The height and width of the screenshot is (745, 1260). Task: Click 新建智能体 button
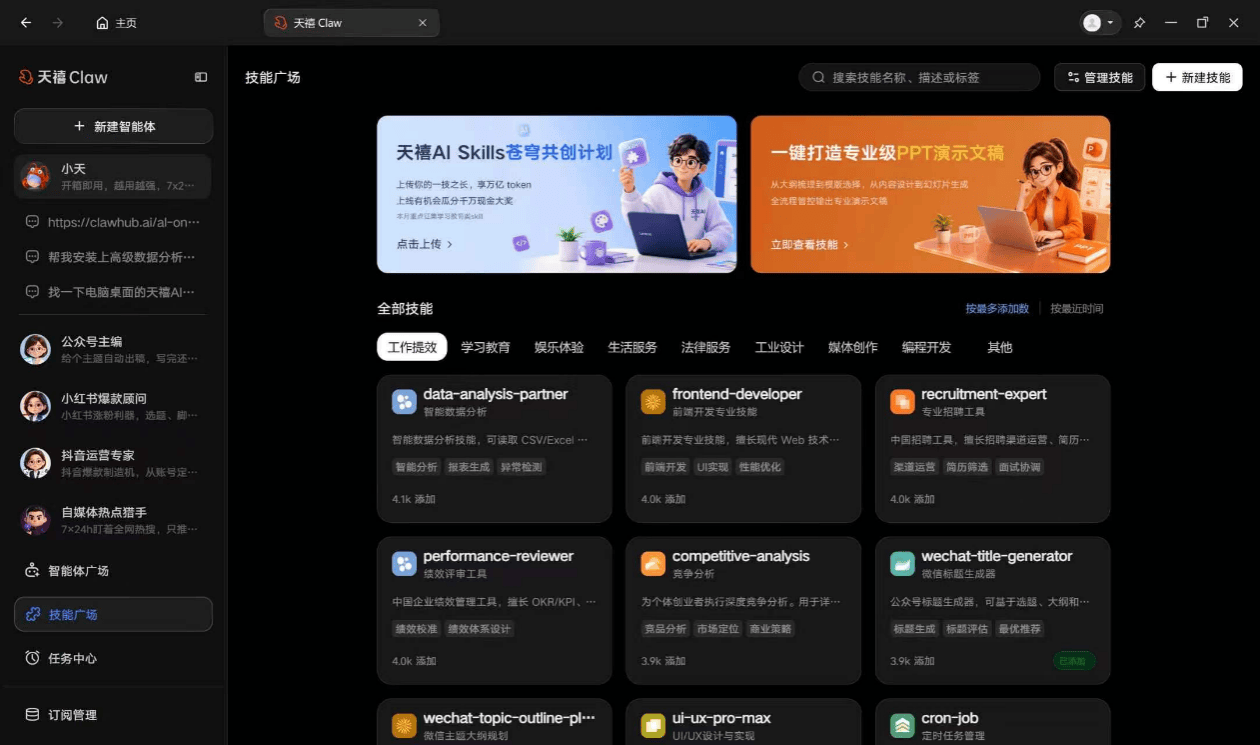pyautogui.click(x=114, y=126)
